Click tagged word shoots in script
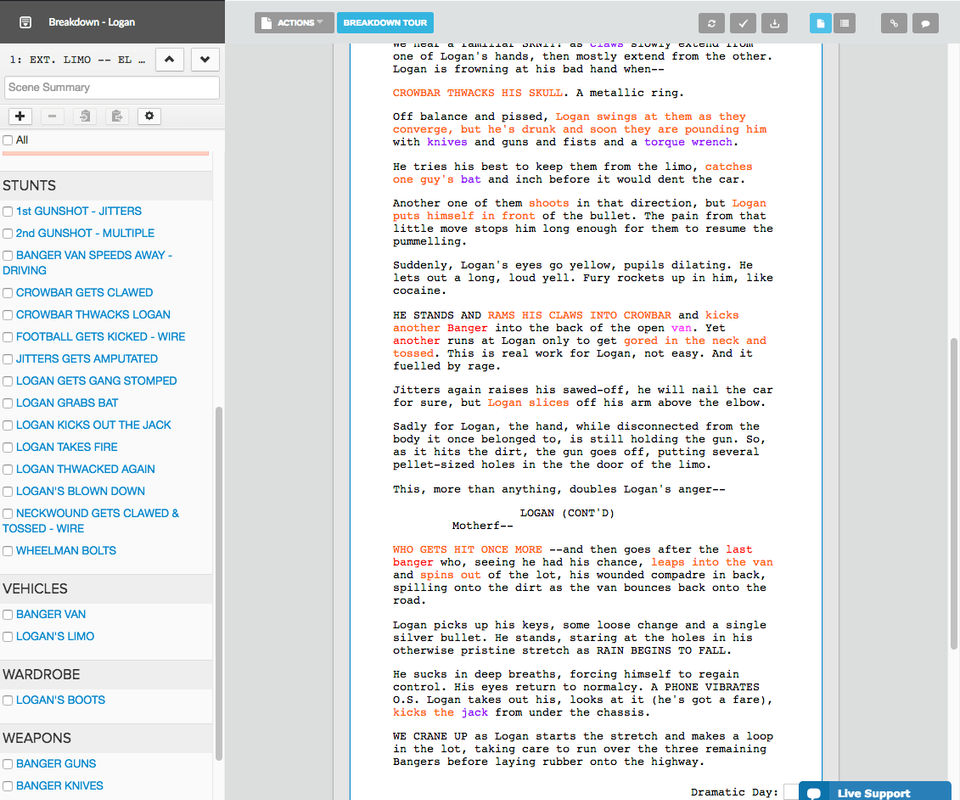Image resolution: width=960 pixels, height=800 pixels. [549, 203]
